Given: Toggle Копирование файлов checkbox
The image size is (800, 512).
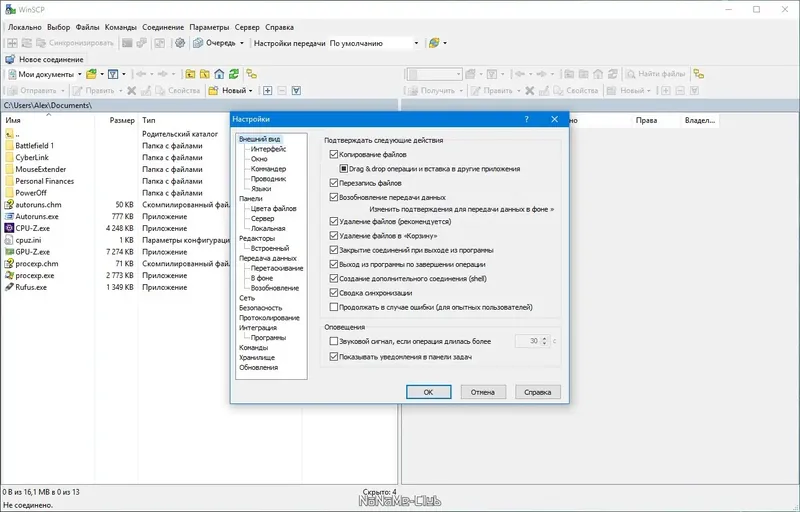Looking at the screenshot, I should coord(334,154).
